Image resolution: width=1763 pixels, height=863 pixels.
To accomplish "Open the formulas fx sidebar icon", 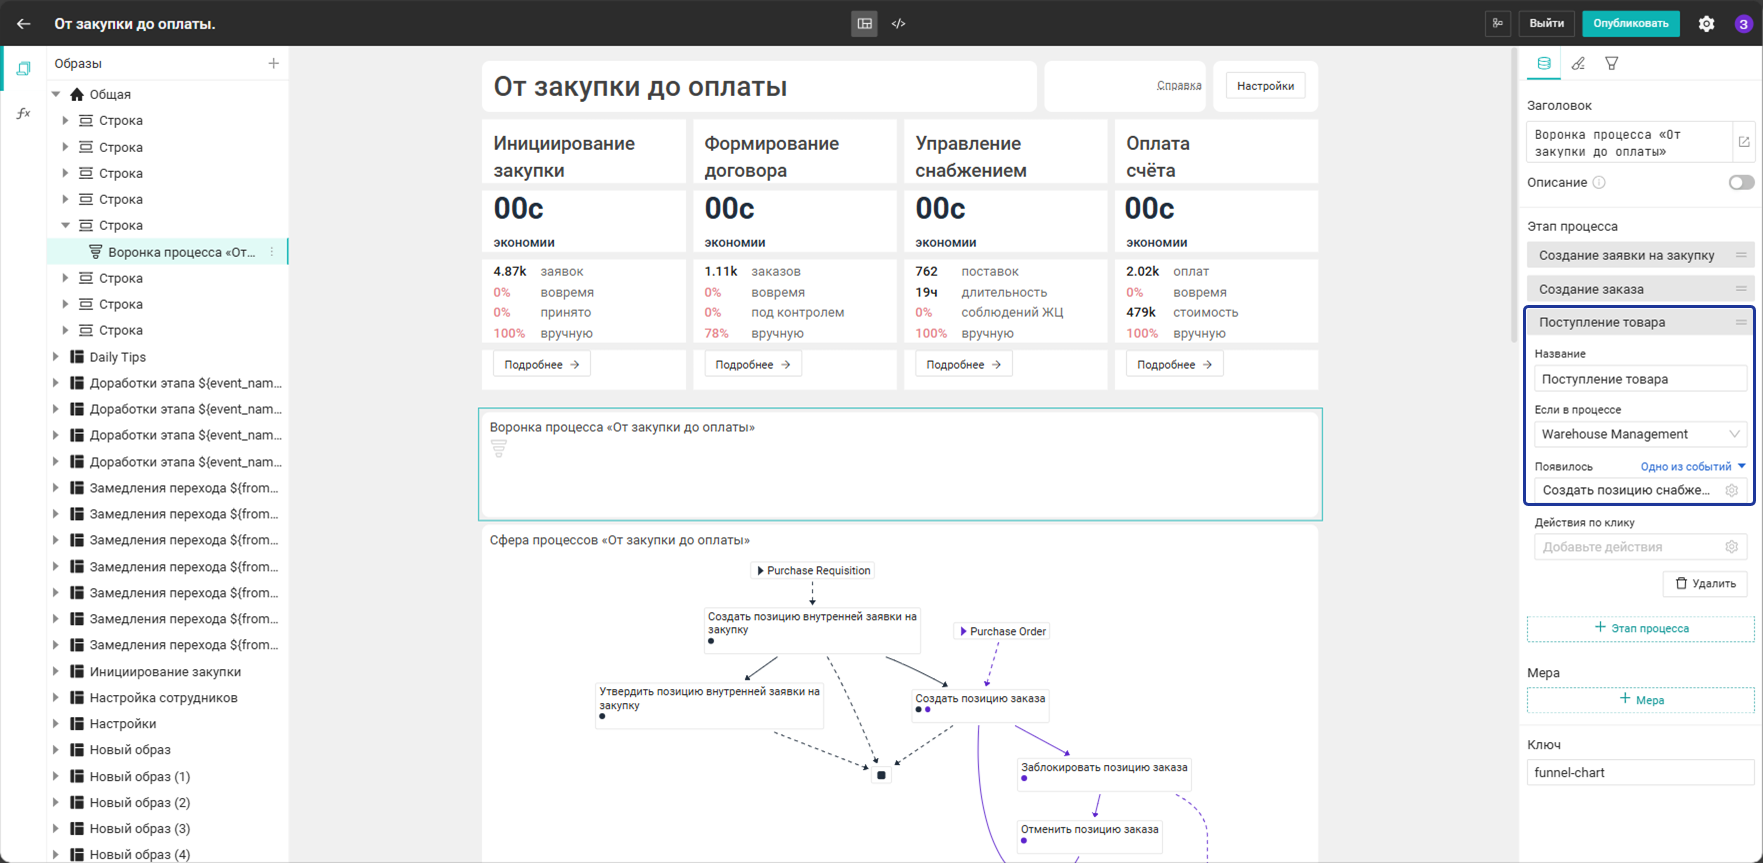I will pos(23,114).
